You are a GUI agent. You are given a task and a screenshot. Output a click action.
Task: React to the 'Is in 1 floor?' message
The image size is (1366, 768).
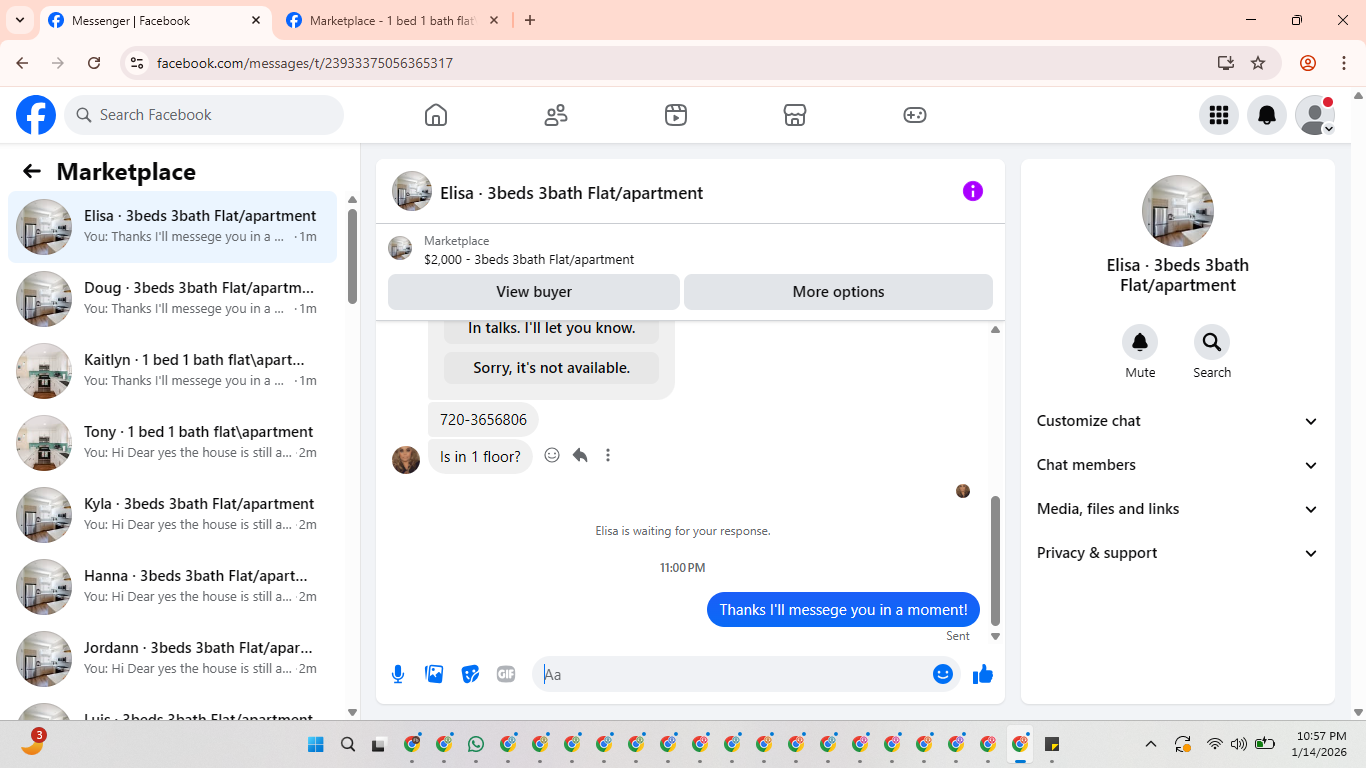click(x=552, y=455)
